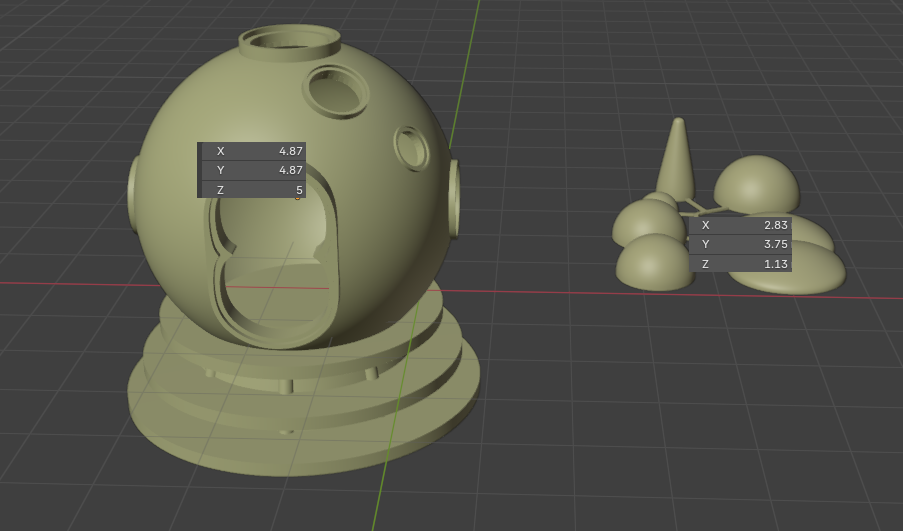Click the Z dimension field showing 5
The height and width of the screenshot is (531, 903).
(x=253, y=189)
